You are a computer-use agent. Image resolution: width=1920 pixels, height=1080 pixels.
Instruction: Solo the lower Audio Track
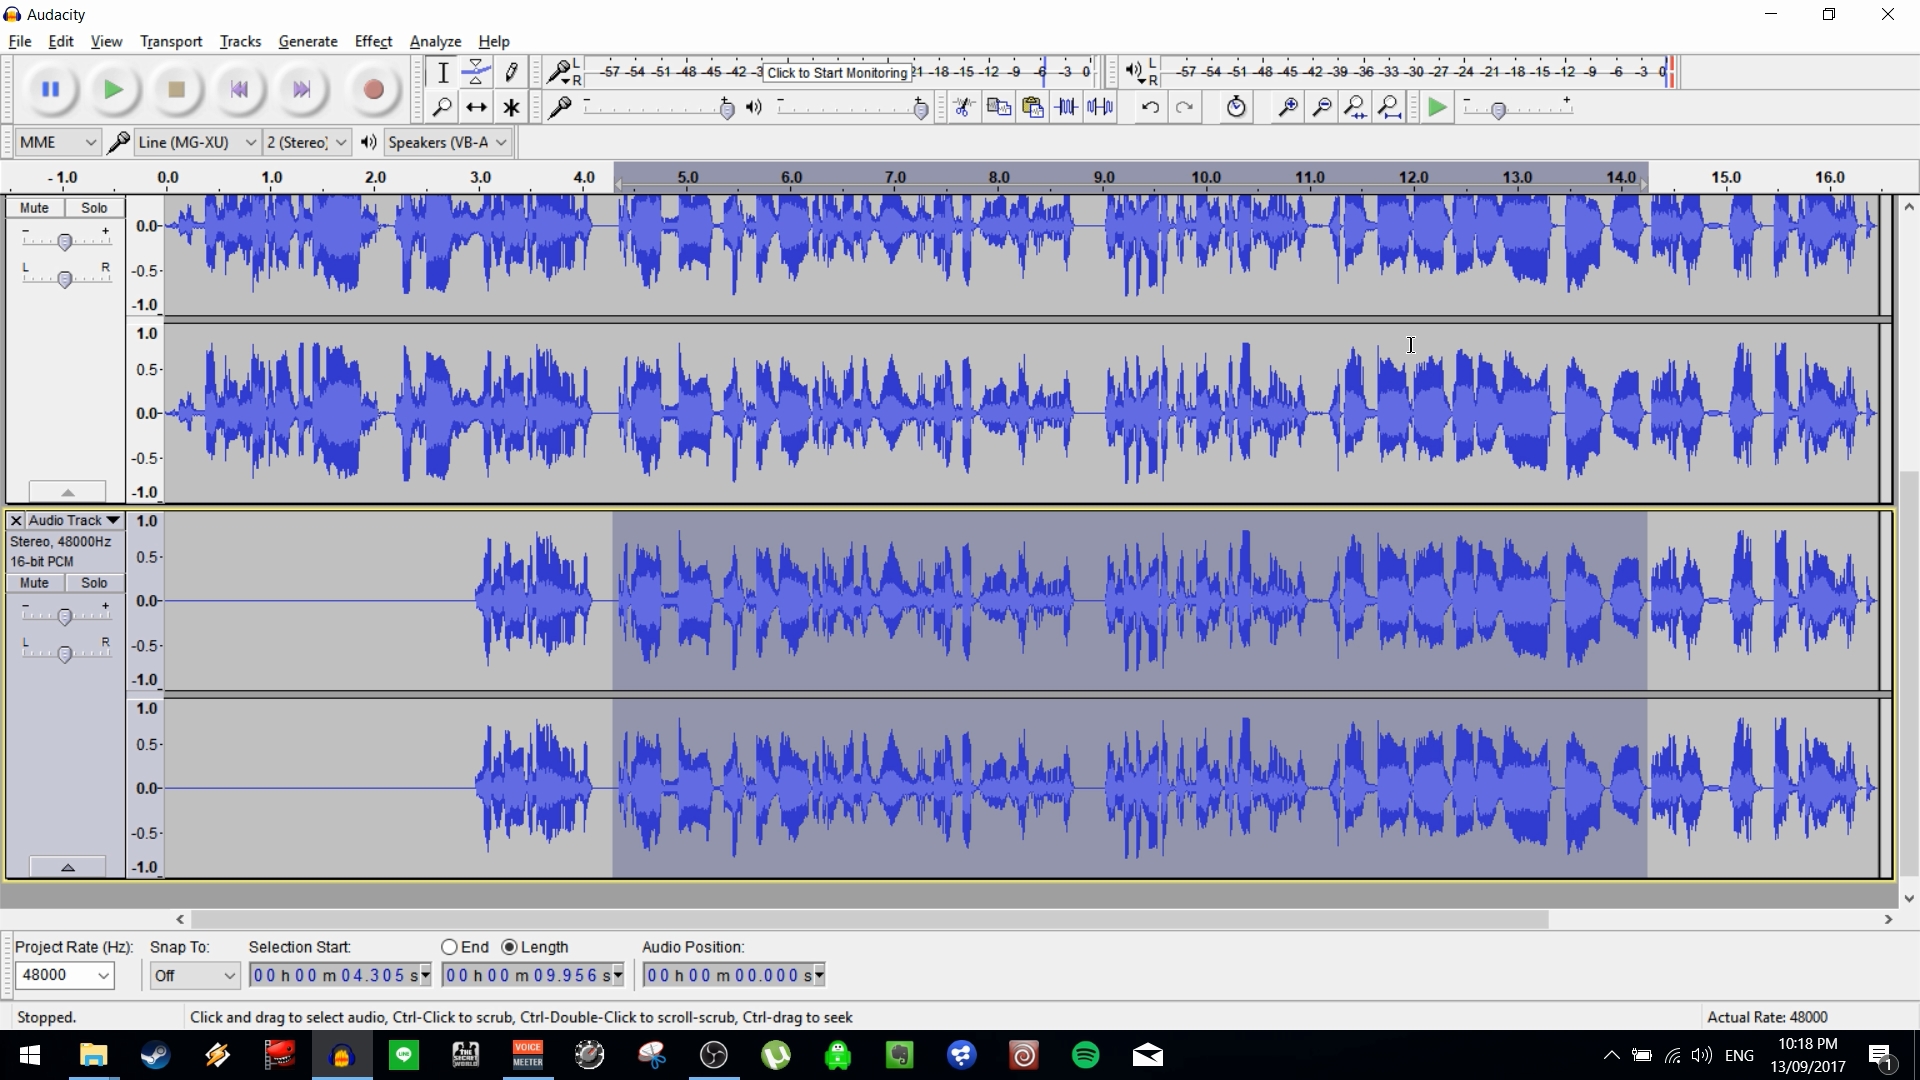94,583
